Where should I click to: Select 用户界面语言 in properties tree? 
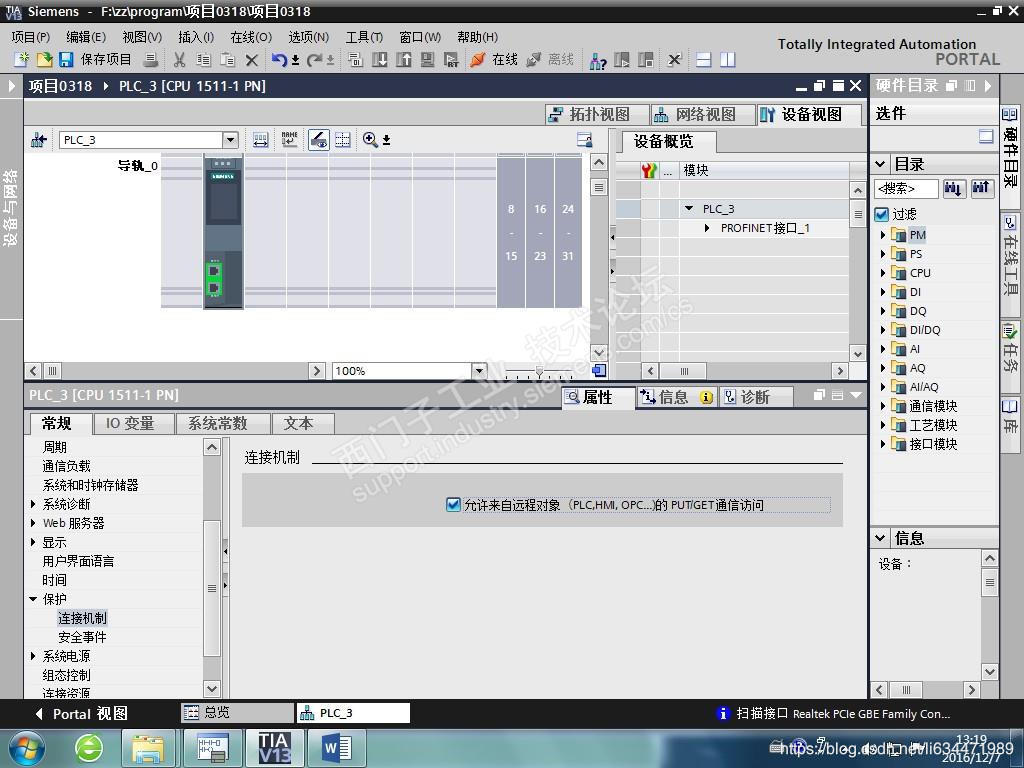78,561
